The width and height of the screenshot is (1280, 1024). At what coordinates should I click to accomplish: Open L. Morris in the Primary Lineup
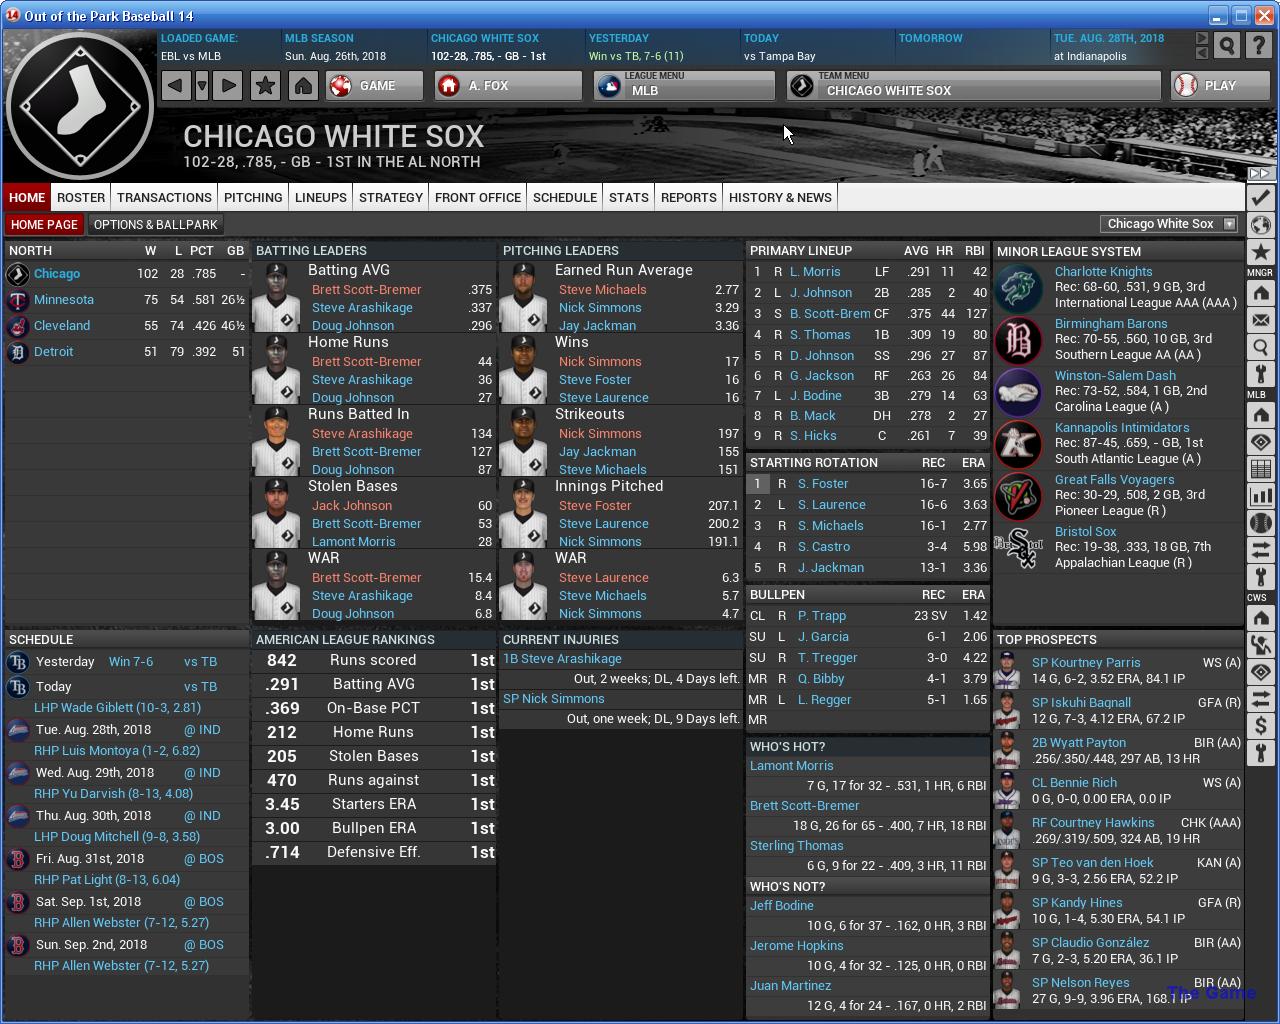[x=815, y=272]
